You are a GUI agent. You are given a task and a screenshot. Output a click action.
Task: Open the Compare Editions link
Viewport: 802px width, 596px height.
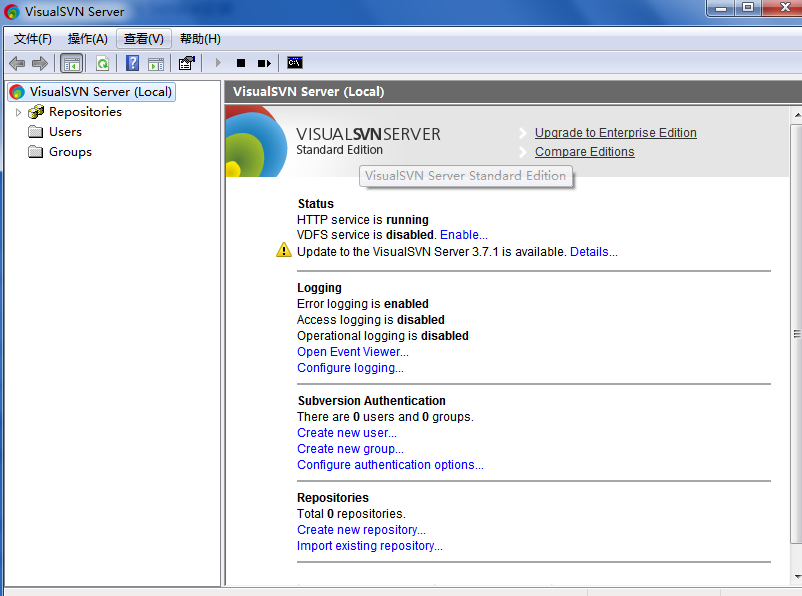[585, 152]
